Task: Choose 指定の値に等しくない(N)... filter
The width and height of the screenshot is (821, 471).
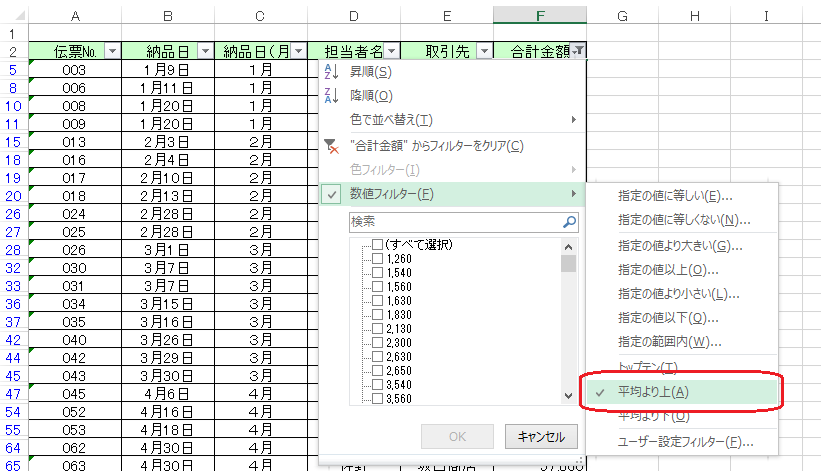Action: click(682, 220)
